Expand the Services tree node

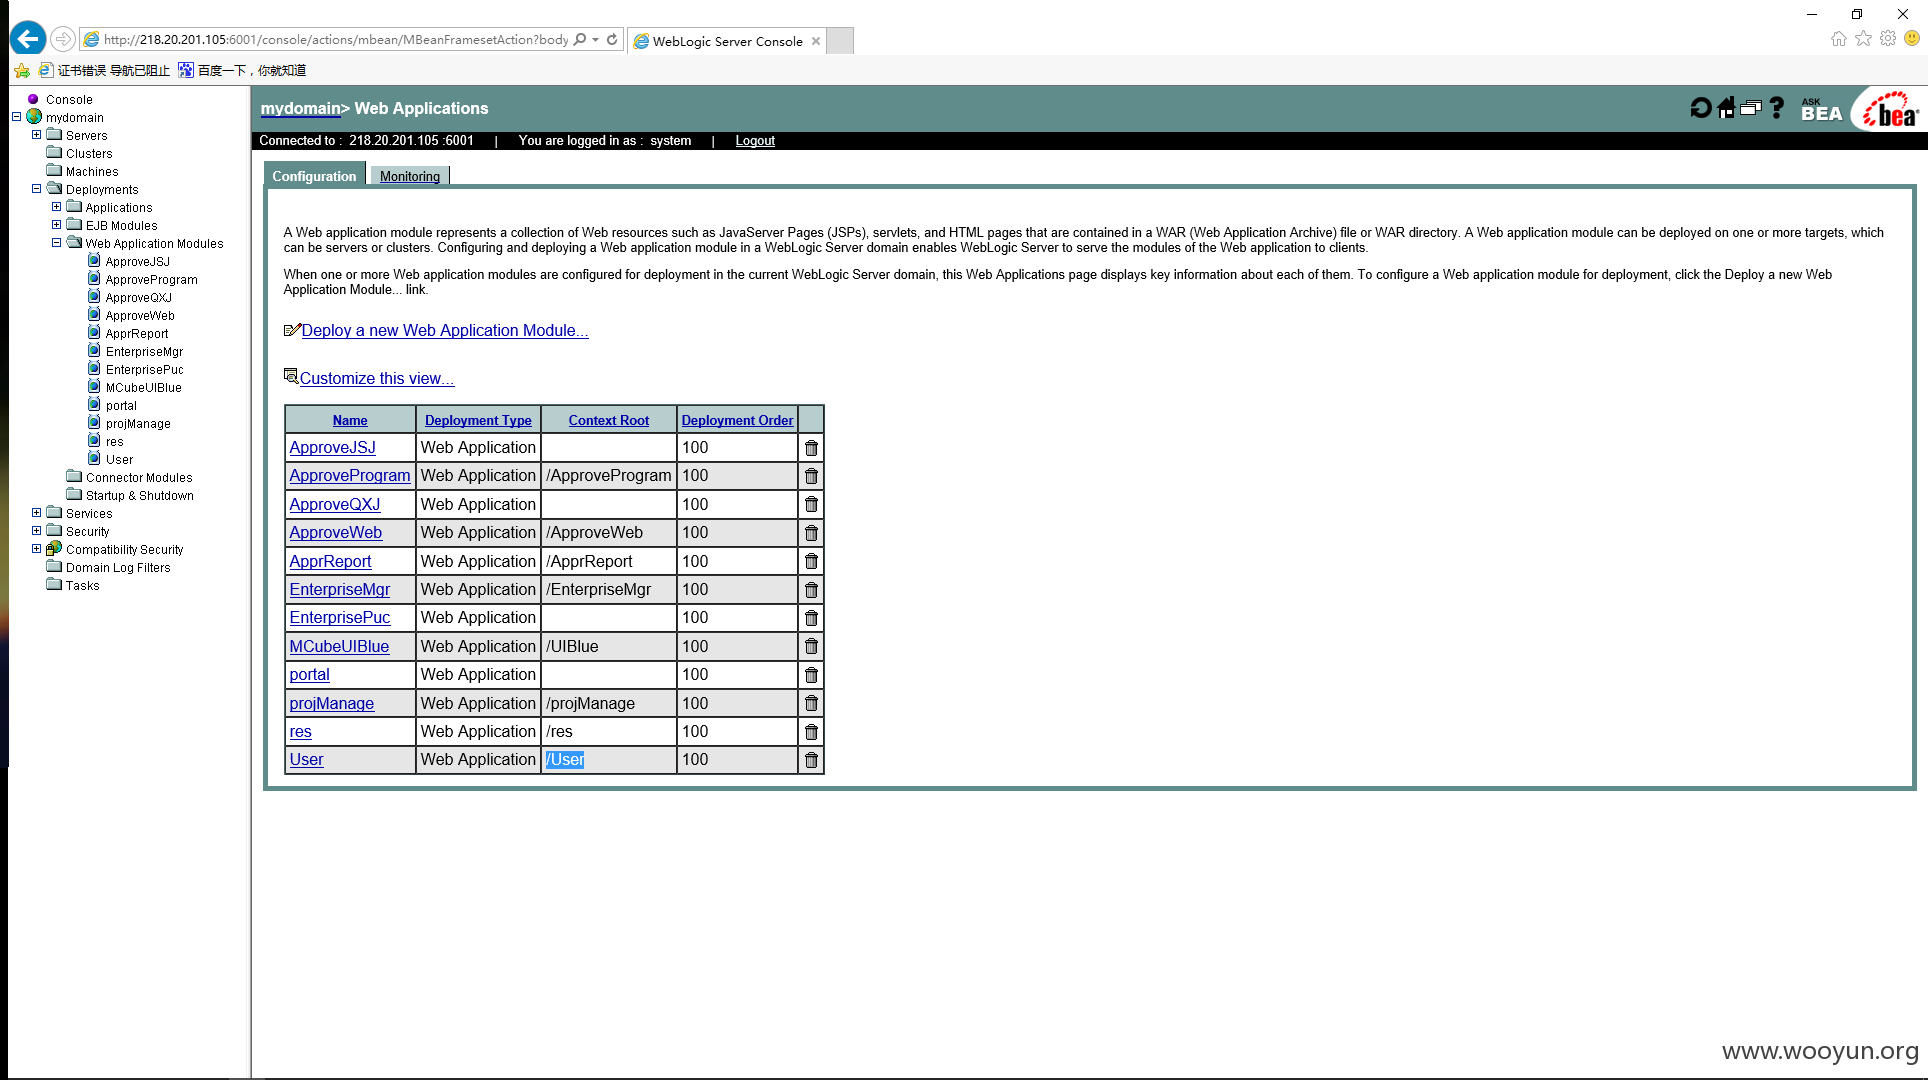pos(37,513)
